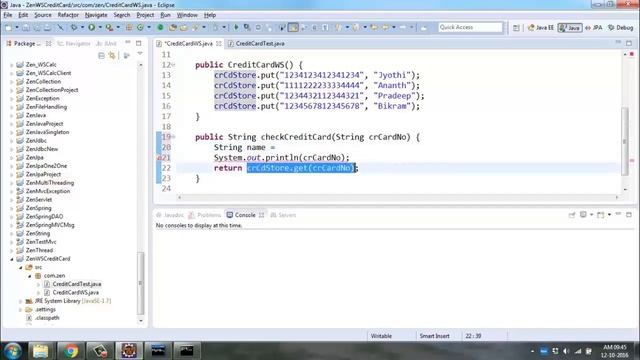Toggle Show Whitespace Characters icon
640x360 pixels.
[x=325, y=27]
